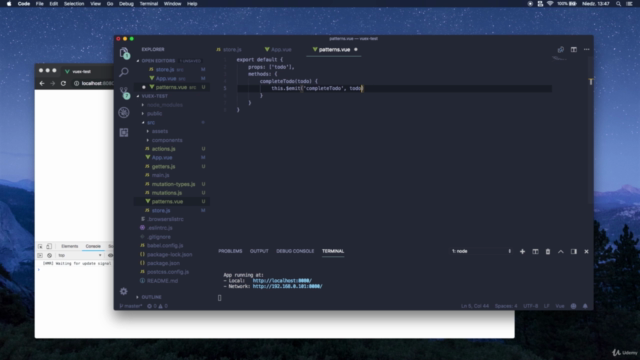Click the open changes icon in editor toolbar

click(561, 49)
